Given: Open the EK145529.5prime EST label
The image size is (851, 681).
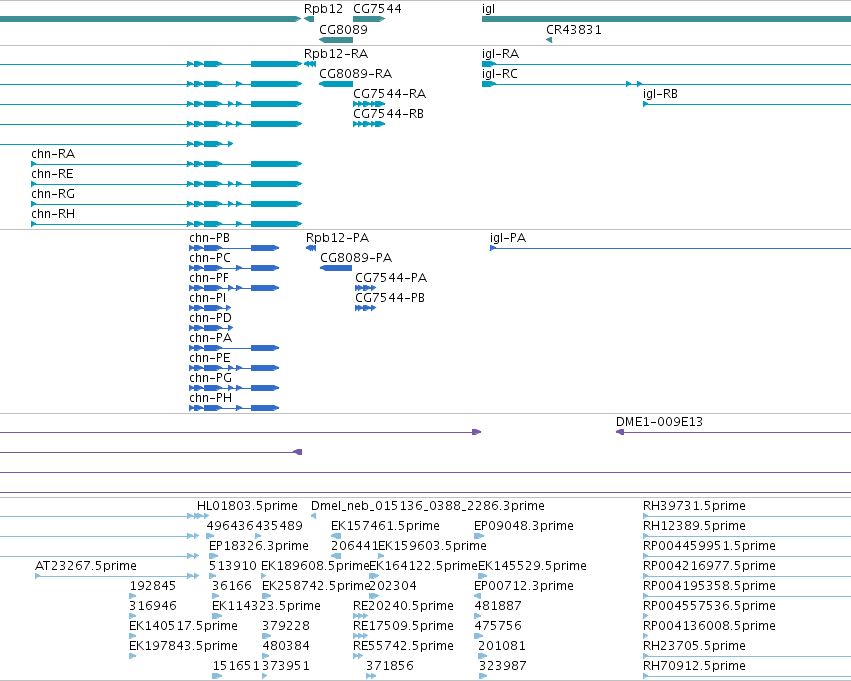Looking at the screenshot, I should coord(532,567).
